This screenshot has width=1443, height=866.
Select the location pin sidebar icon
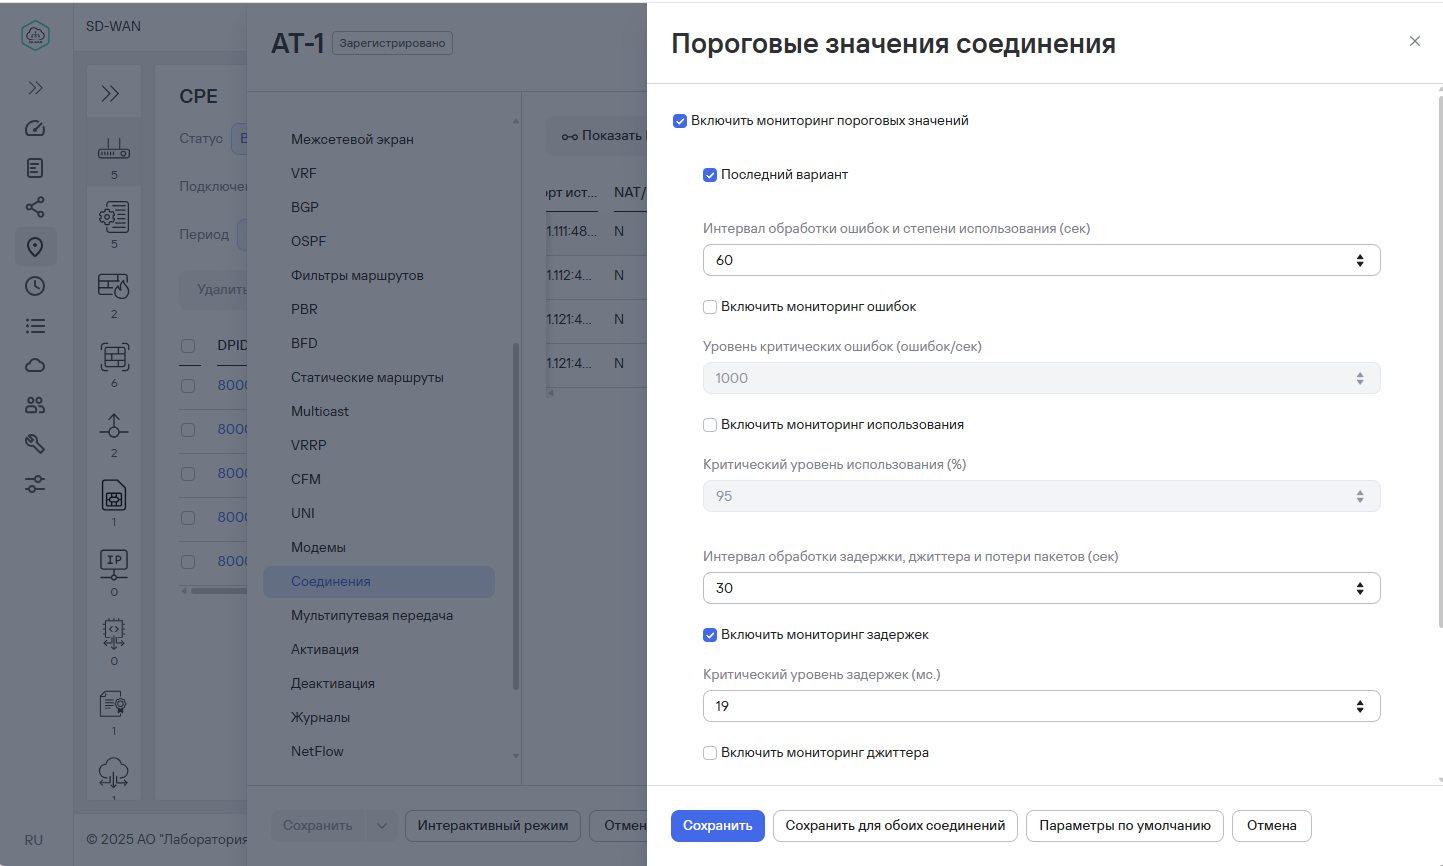pos(35,247)
